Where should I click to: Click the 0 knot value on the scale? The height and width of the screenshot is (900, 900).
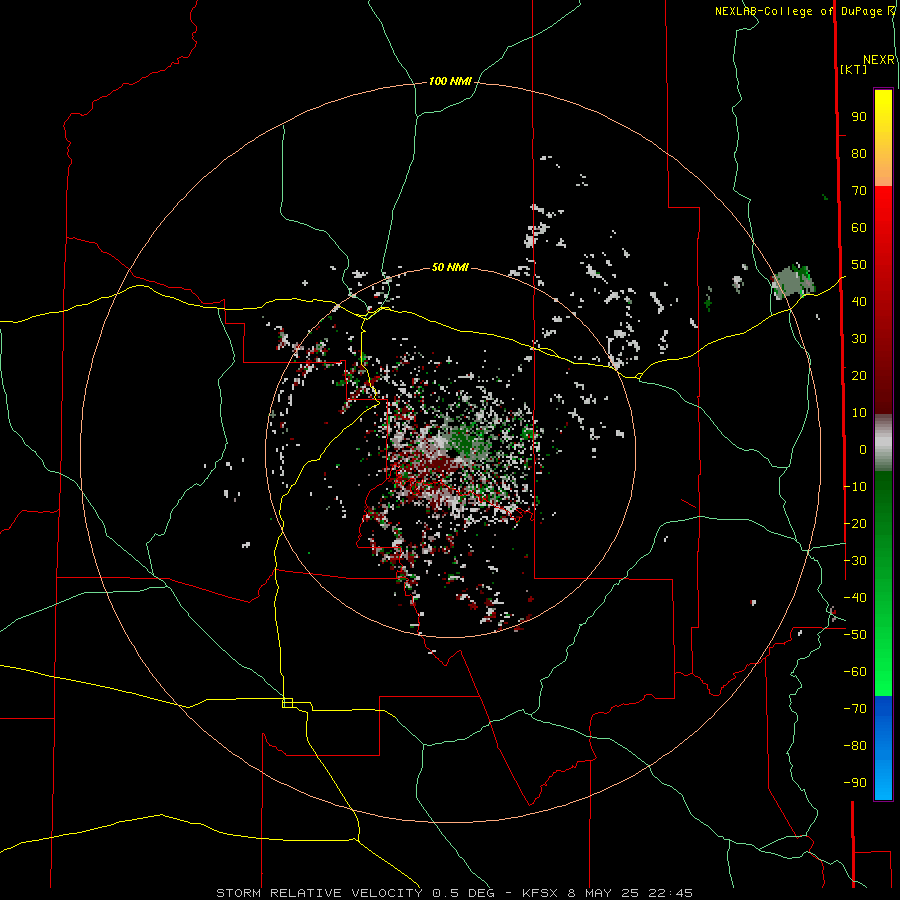click(x=863, y=449)
